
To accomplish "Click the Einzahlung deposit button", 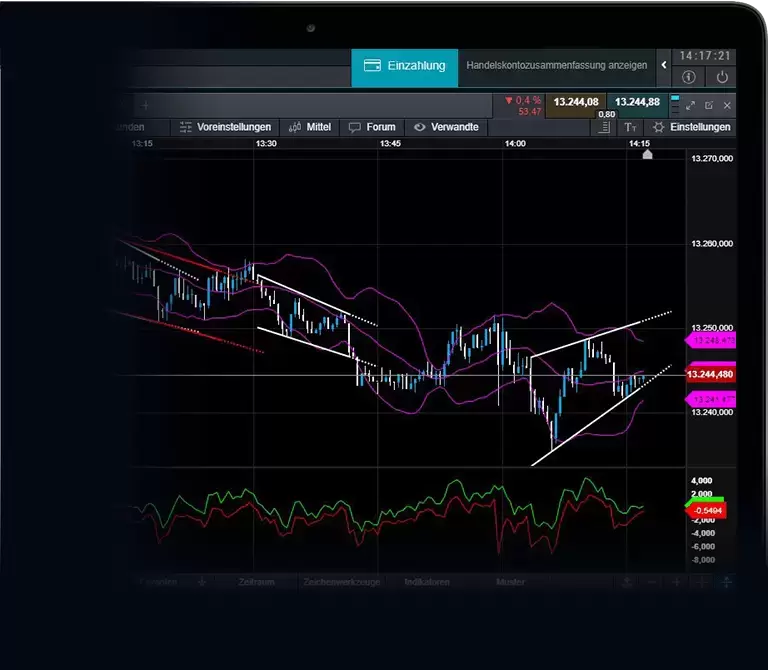I will (404, 66).
